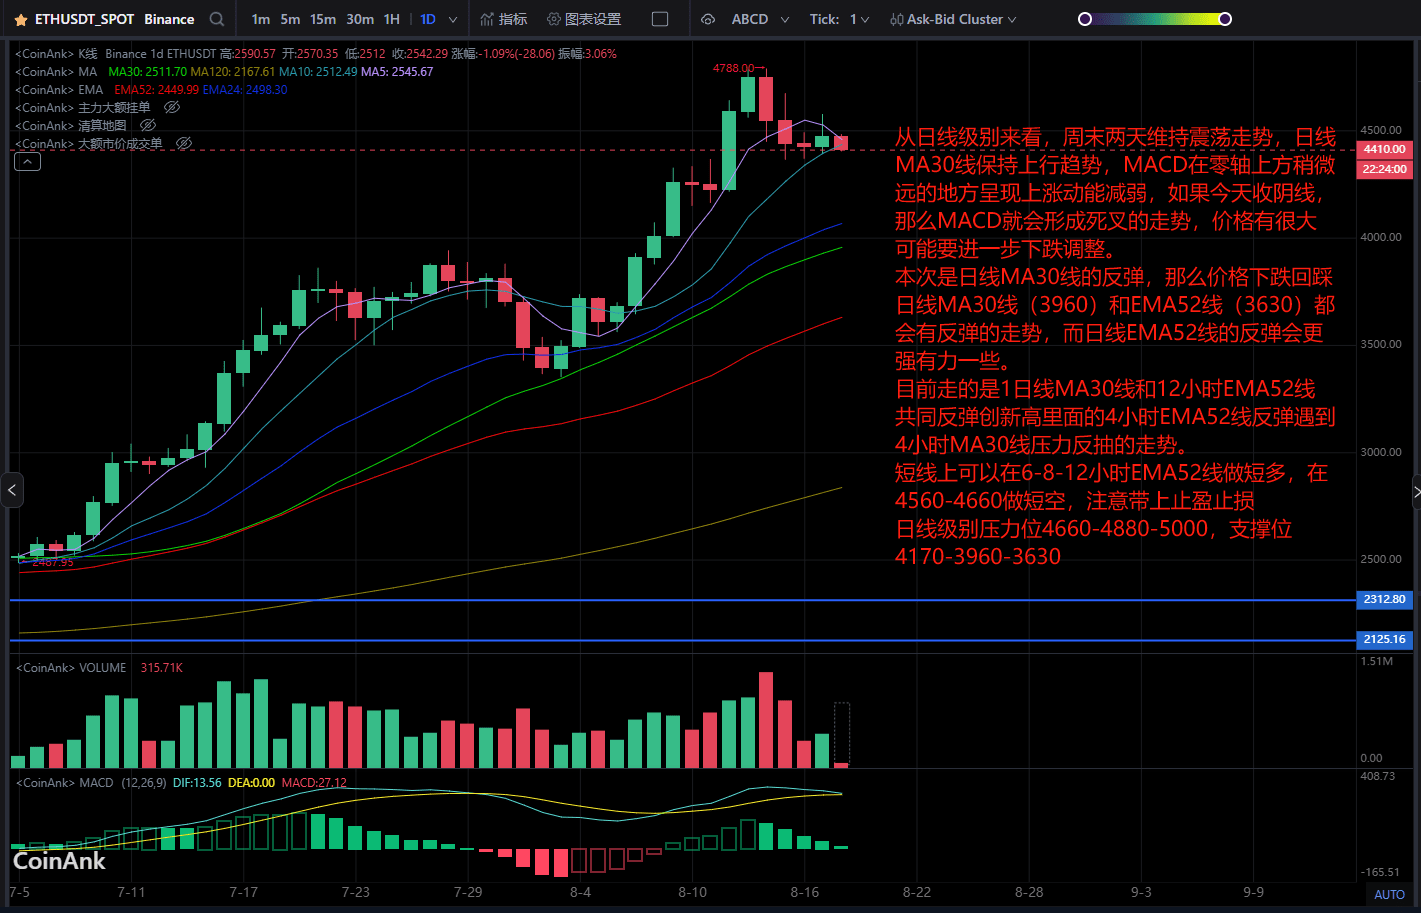
Task: Expand the left side panel arrow
Action: pos(12,490)
